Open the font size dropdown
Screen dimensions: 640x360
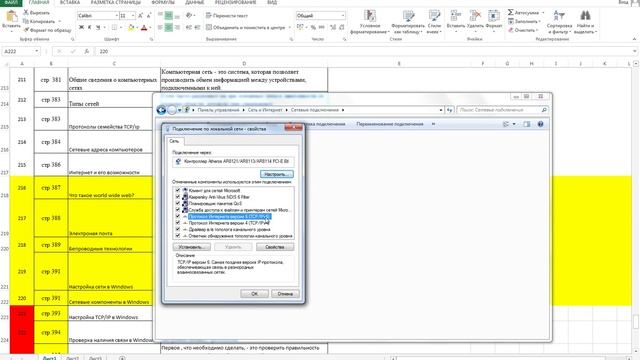[x=133, y=16]
